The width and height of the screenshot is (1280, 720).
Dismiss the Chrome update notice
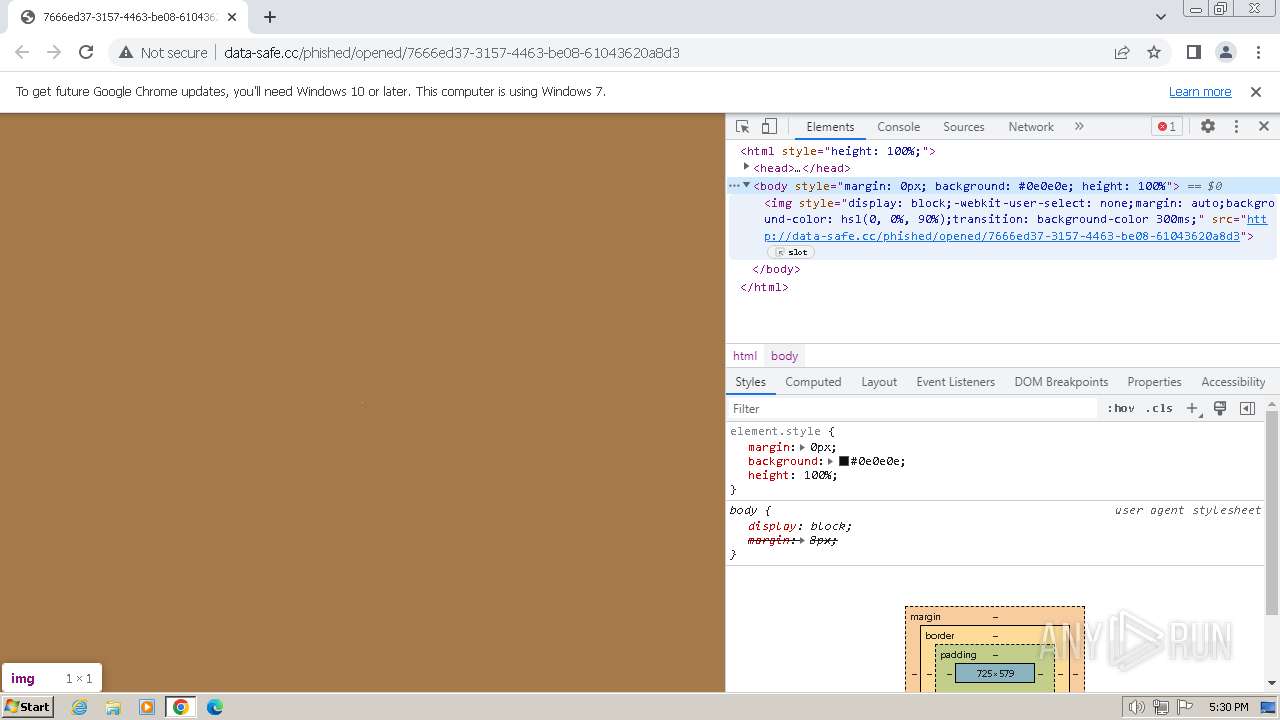click(1256, 91)
